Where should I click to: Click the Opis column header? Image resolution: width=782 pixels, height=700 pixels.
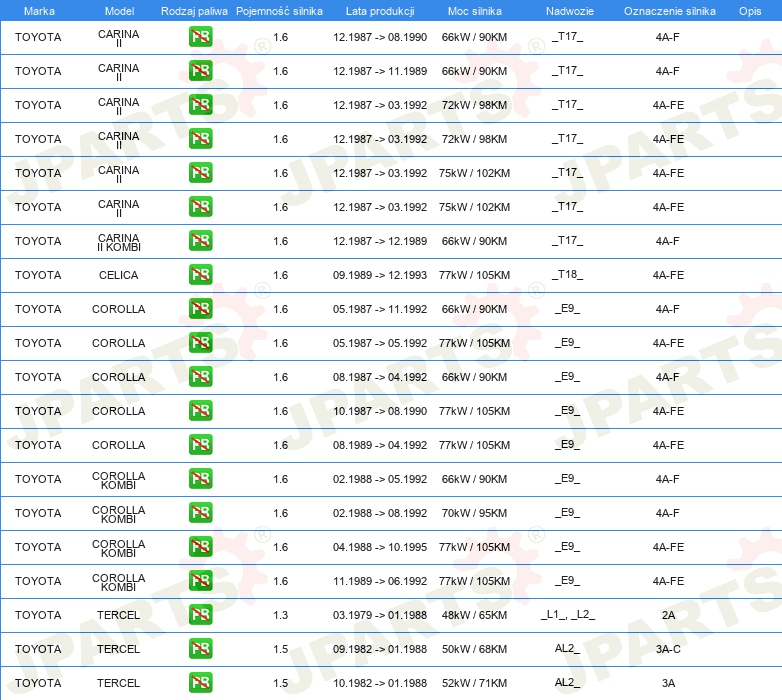click(x=750, y=11)
